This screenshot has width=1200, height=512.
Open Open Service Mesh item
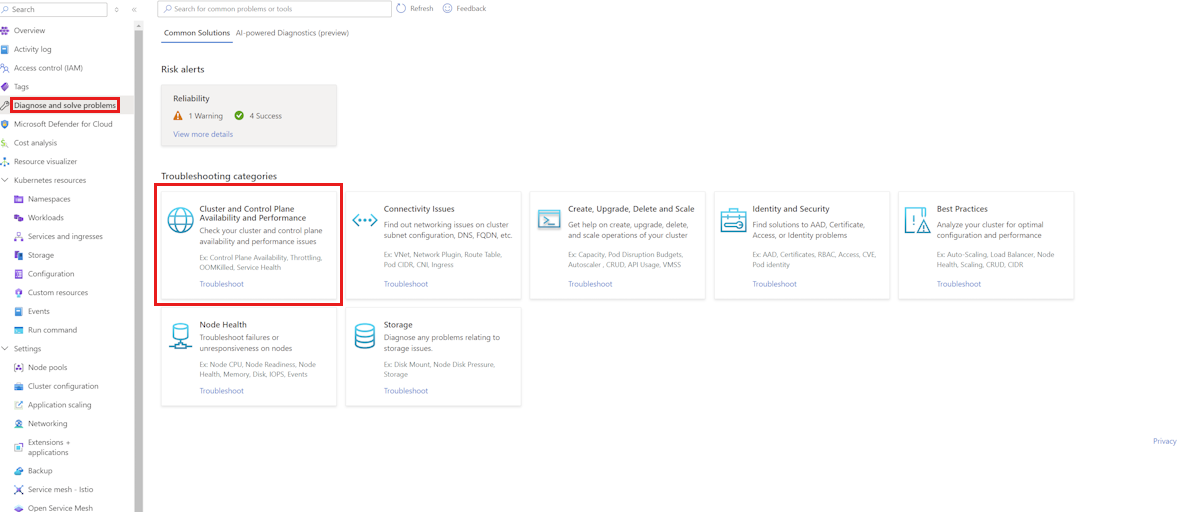[x=60, y=508]
